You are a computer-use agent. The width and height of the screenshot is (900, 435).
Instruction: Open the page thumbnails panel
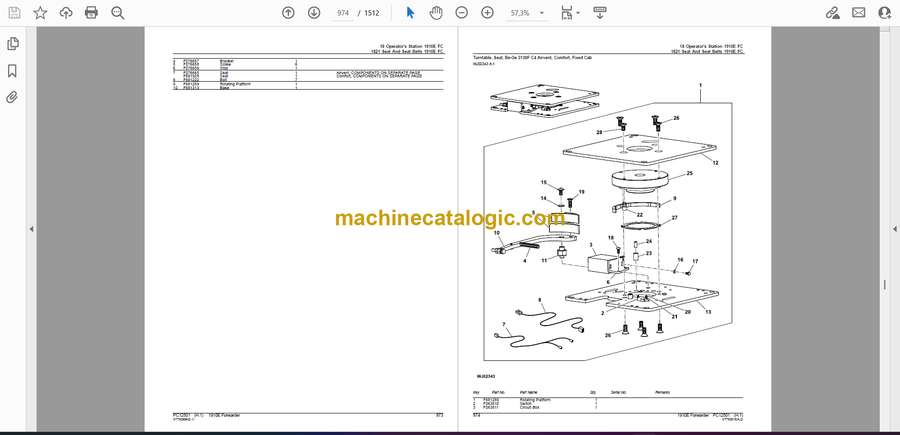(x=12, y=44)
